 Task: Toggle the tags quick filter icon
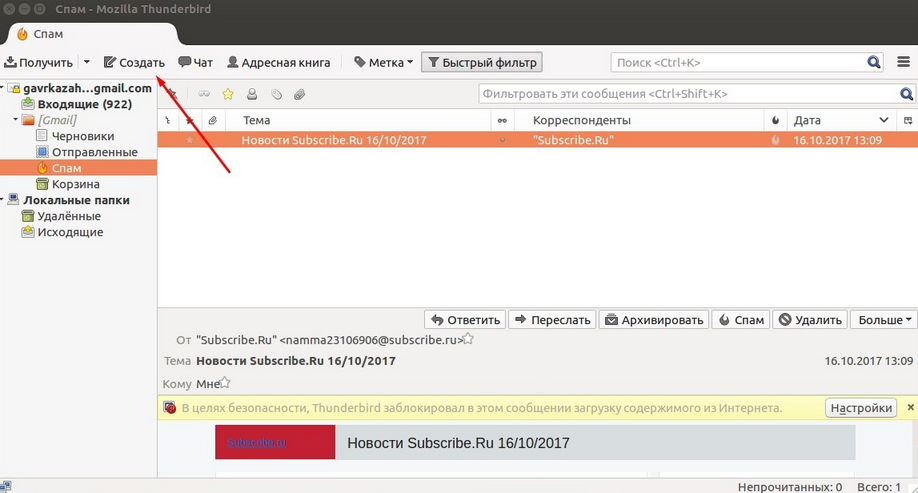[276, 94]
